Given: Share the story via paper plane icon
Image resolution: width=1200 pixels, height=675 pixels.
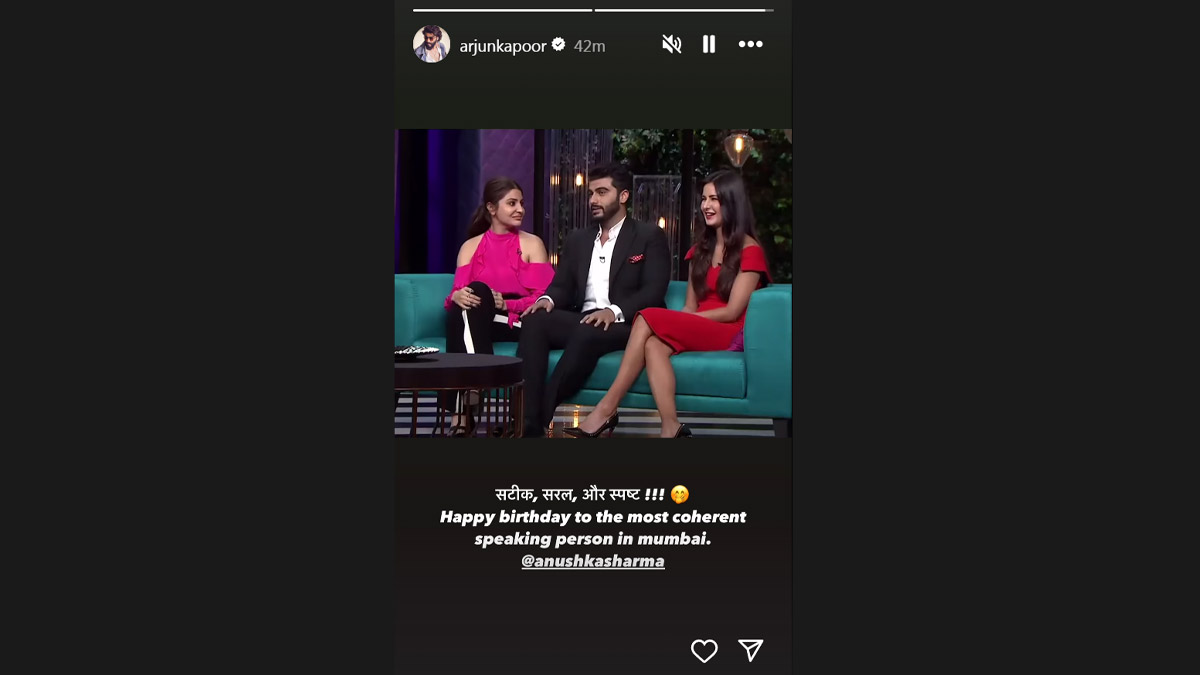Looking at the screenshot, I should coord(751,651).
